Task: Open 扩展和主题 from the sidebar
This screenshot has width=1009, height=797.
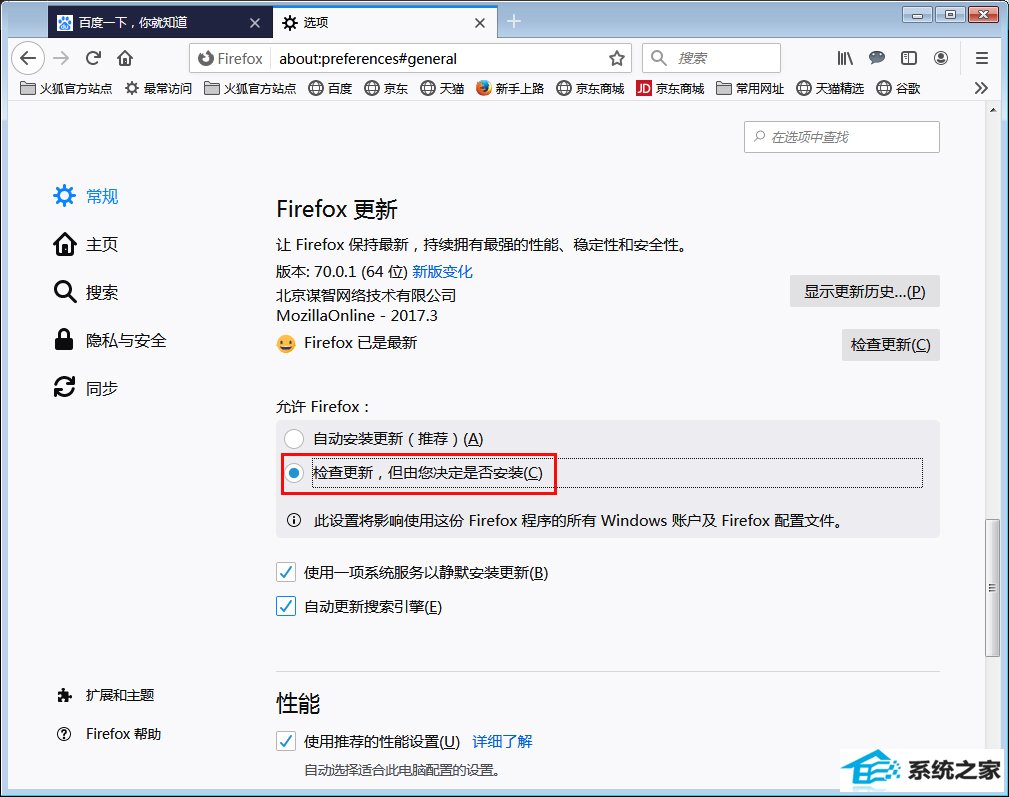Action: click(x=106, y=695)
